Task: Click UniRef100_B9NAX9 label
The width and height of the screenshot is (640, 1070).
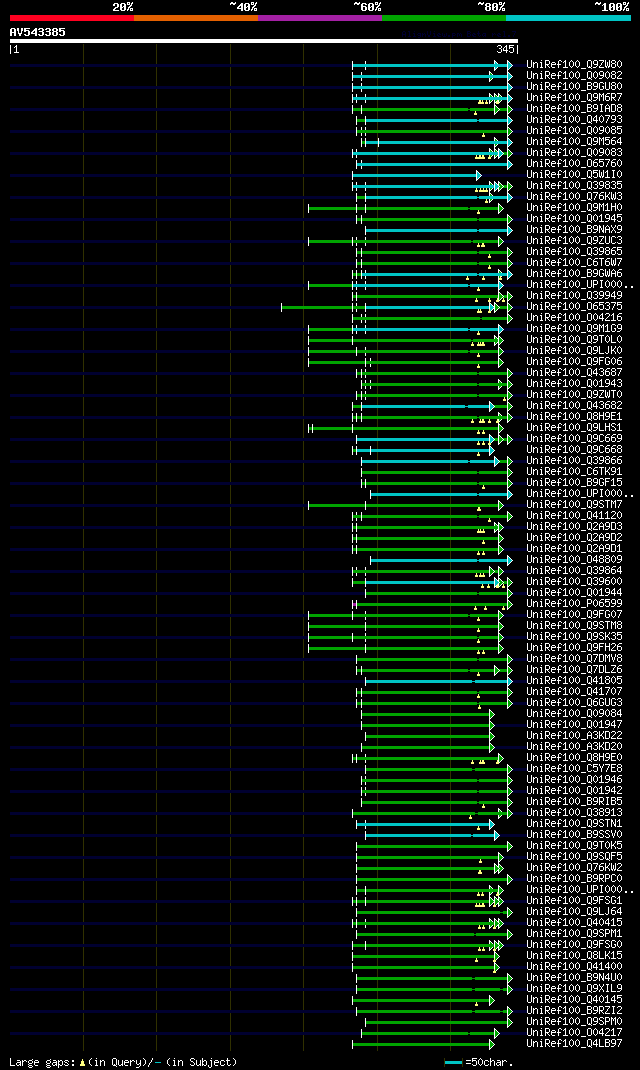Action: point(574,230)
